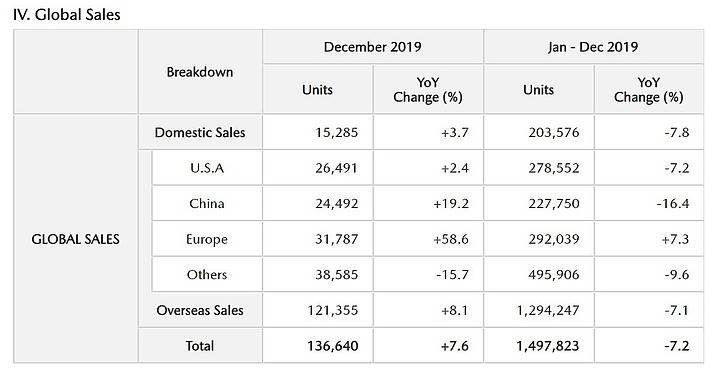
Task: Select the 136,640 total units cell
Action: click(318, 346)
